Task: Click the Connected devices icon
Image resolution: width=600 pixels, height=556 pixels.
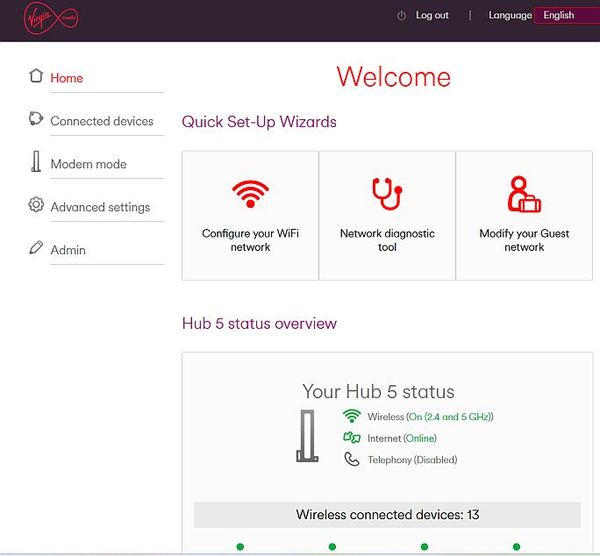Action: [x=36, y=118]
